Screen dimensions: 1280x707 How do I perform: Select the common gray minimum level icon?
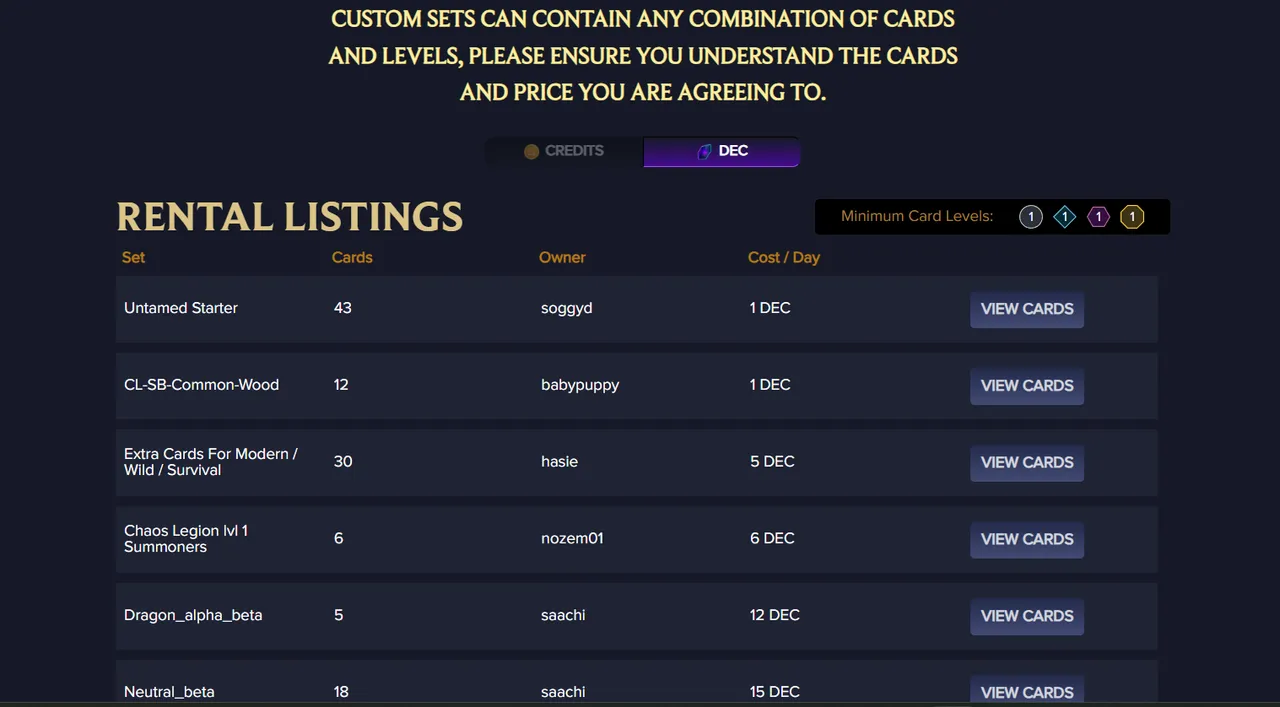1030,217
